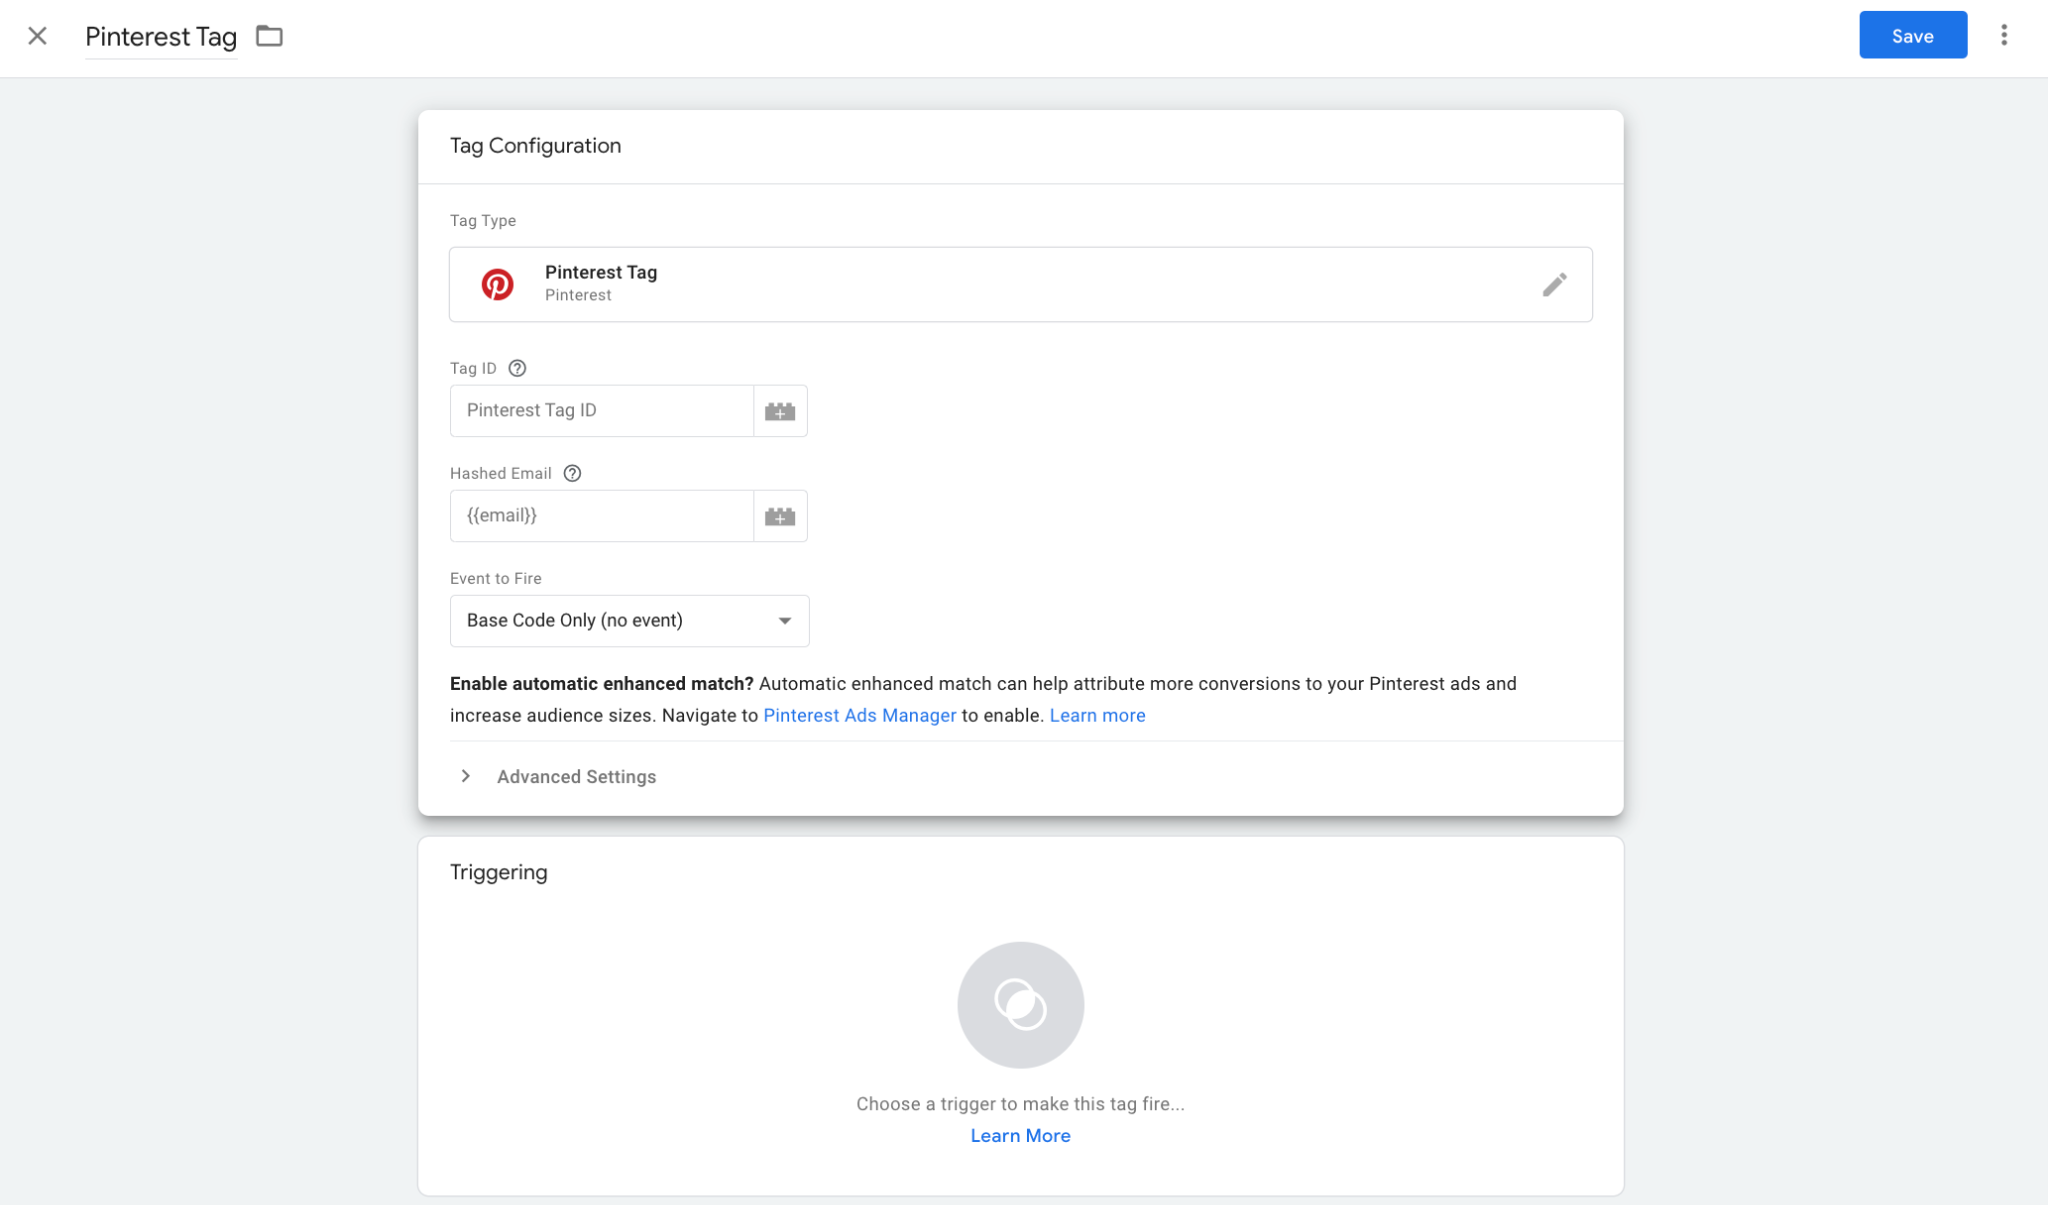Focus the Pinterest Tag ID input field
Image resolution: width=2048 pixels, height=1205 pixels.
(602, 411)
